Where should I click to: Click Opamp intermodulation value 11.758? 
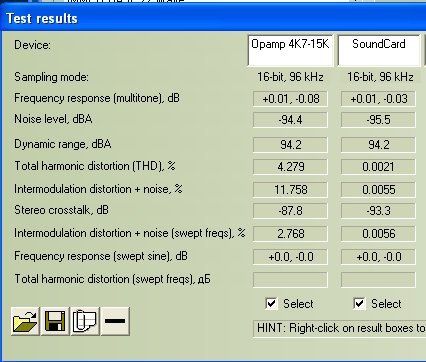click(290, 190)
